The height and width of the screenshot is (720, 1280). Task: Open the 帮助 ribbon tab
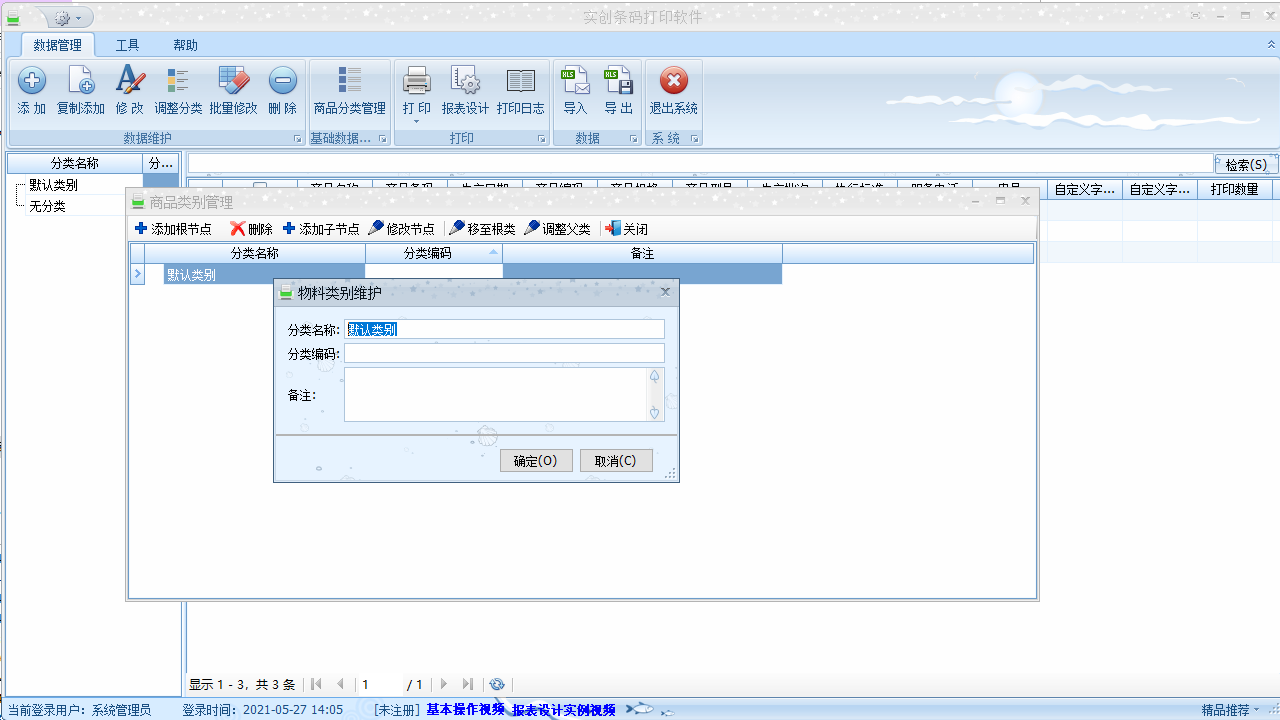point(185,45)
